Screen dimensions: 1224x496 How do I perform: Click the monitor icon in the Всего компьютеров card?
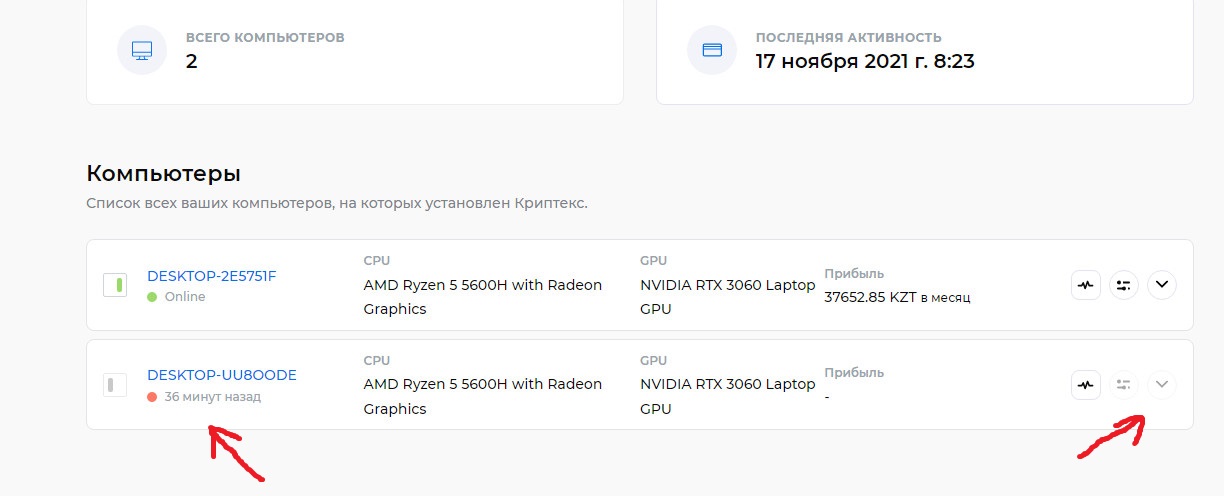tap(142, 50)
